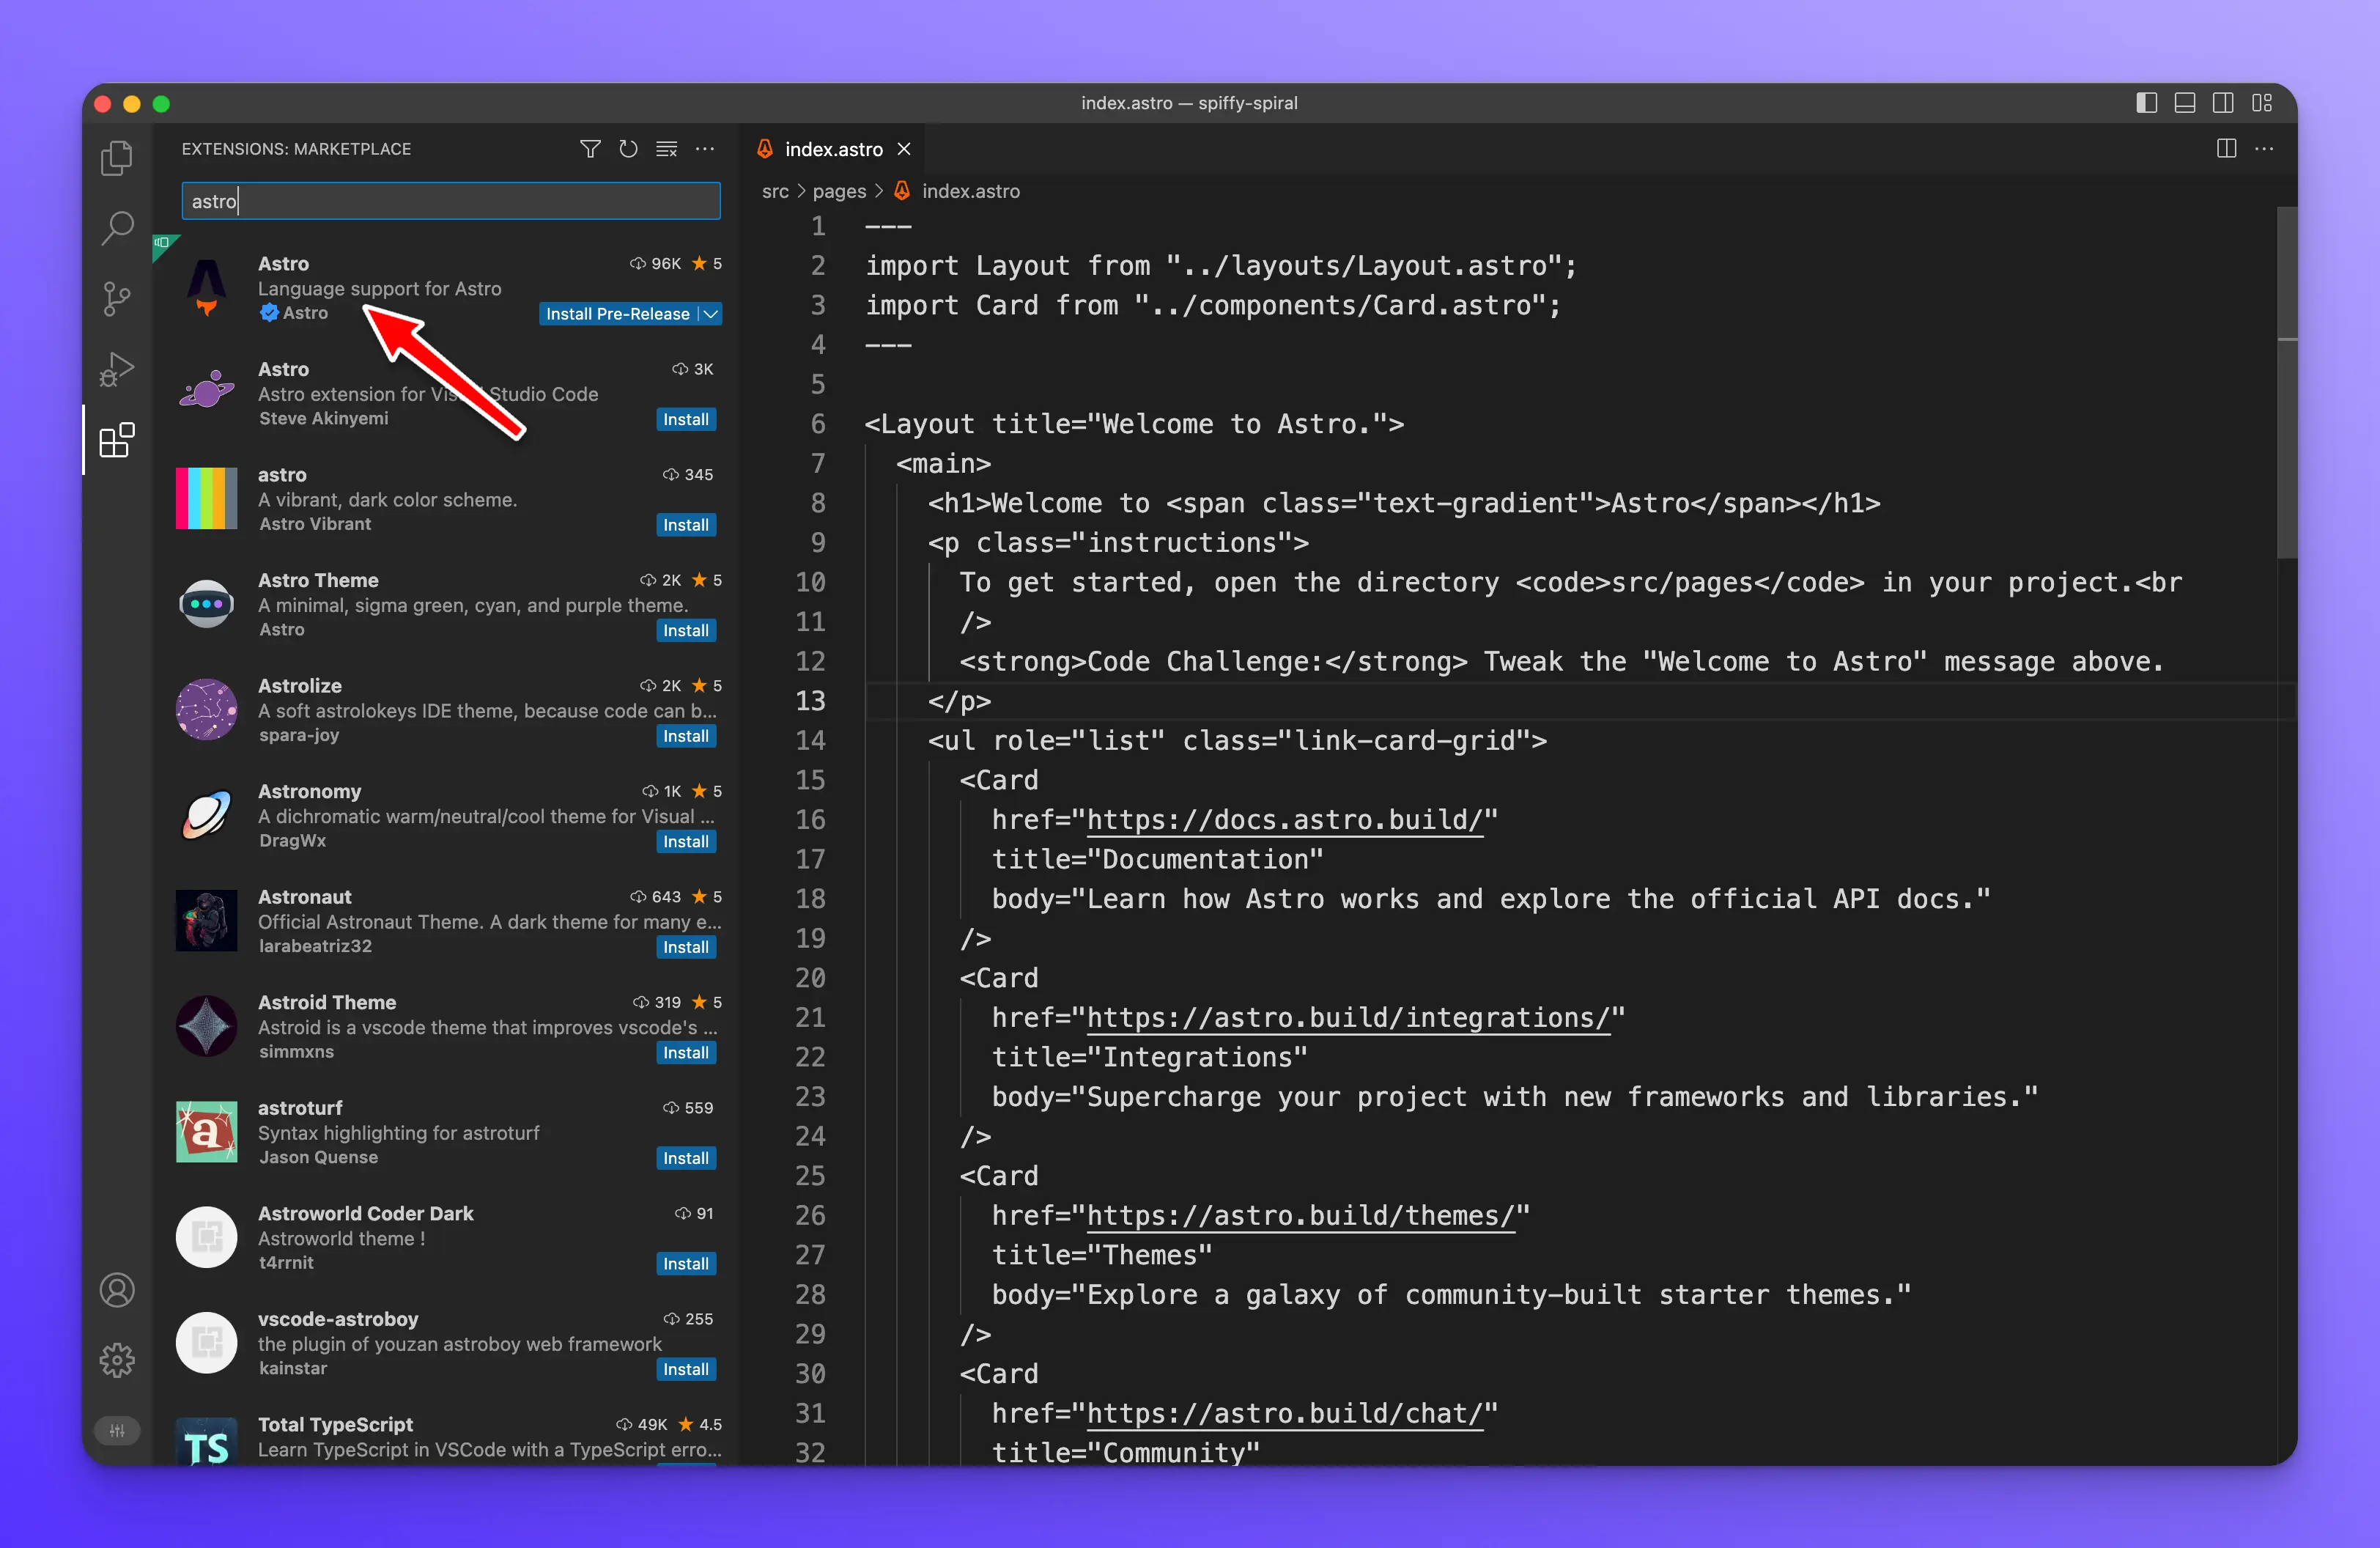
Task: Click the Astroid Theme star icon
Action: 206,1026
